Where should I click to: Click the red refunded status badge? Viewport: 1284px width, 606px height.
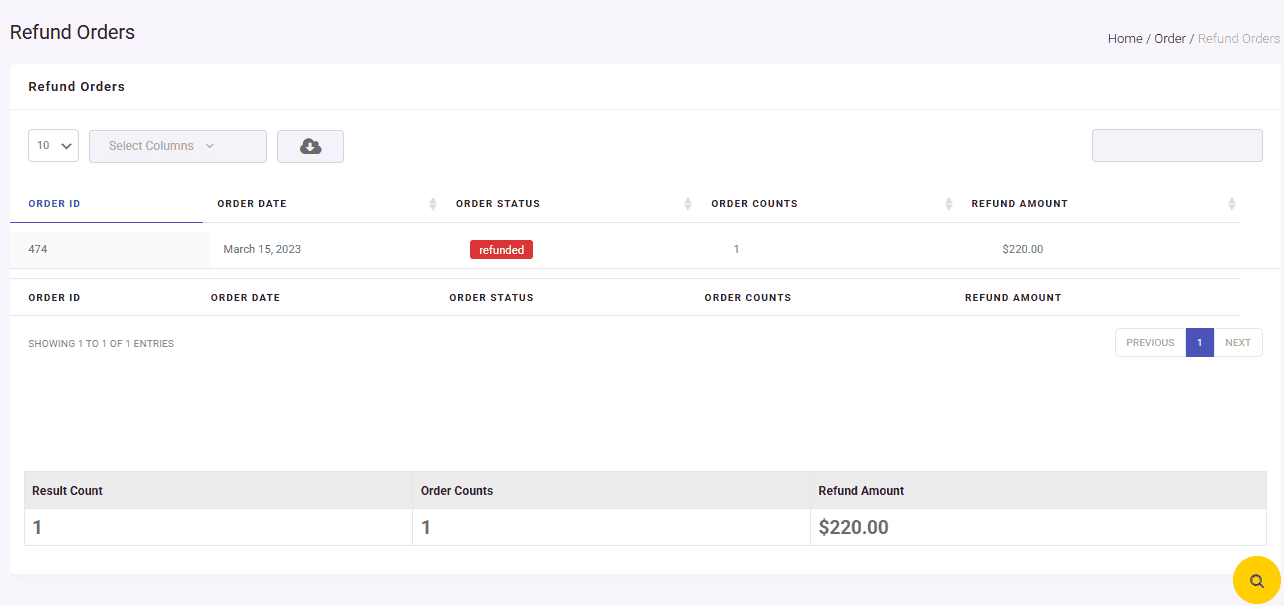tap(501, 249)
